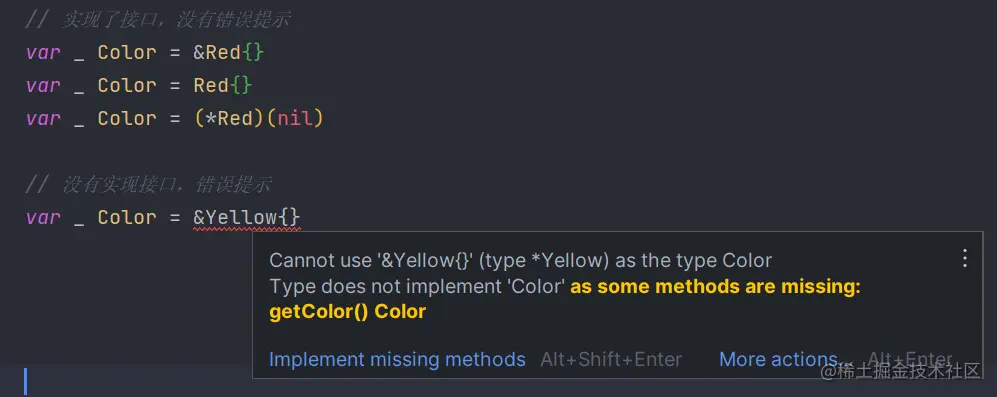Click the red-underlined &Yellow{} expression
The image size is (997, 397).
(247, 218)
